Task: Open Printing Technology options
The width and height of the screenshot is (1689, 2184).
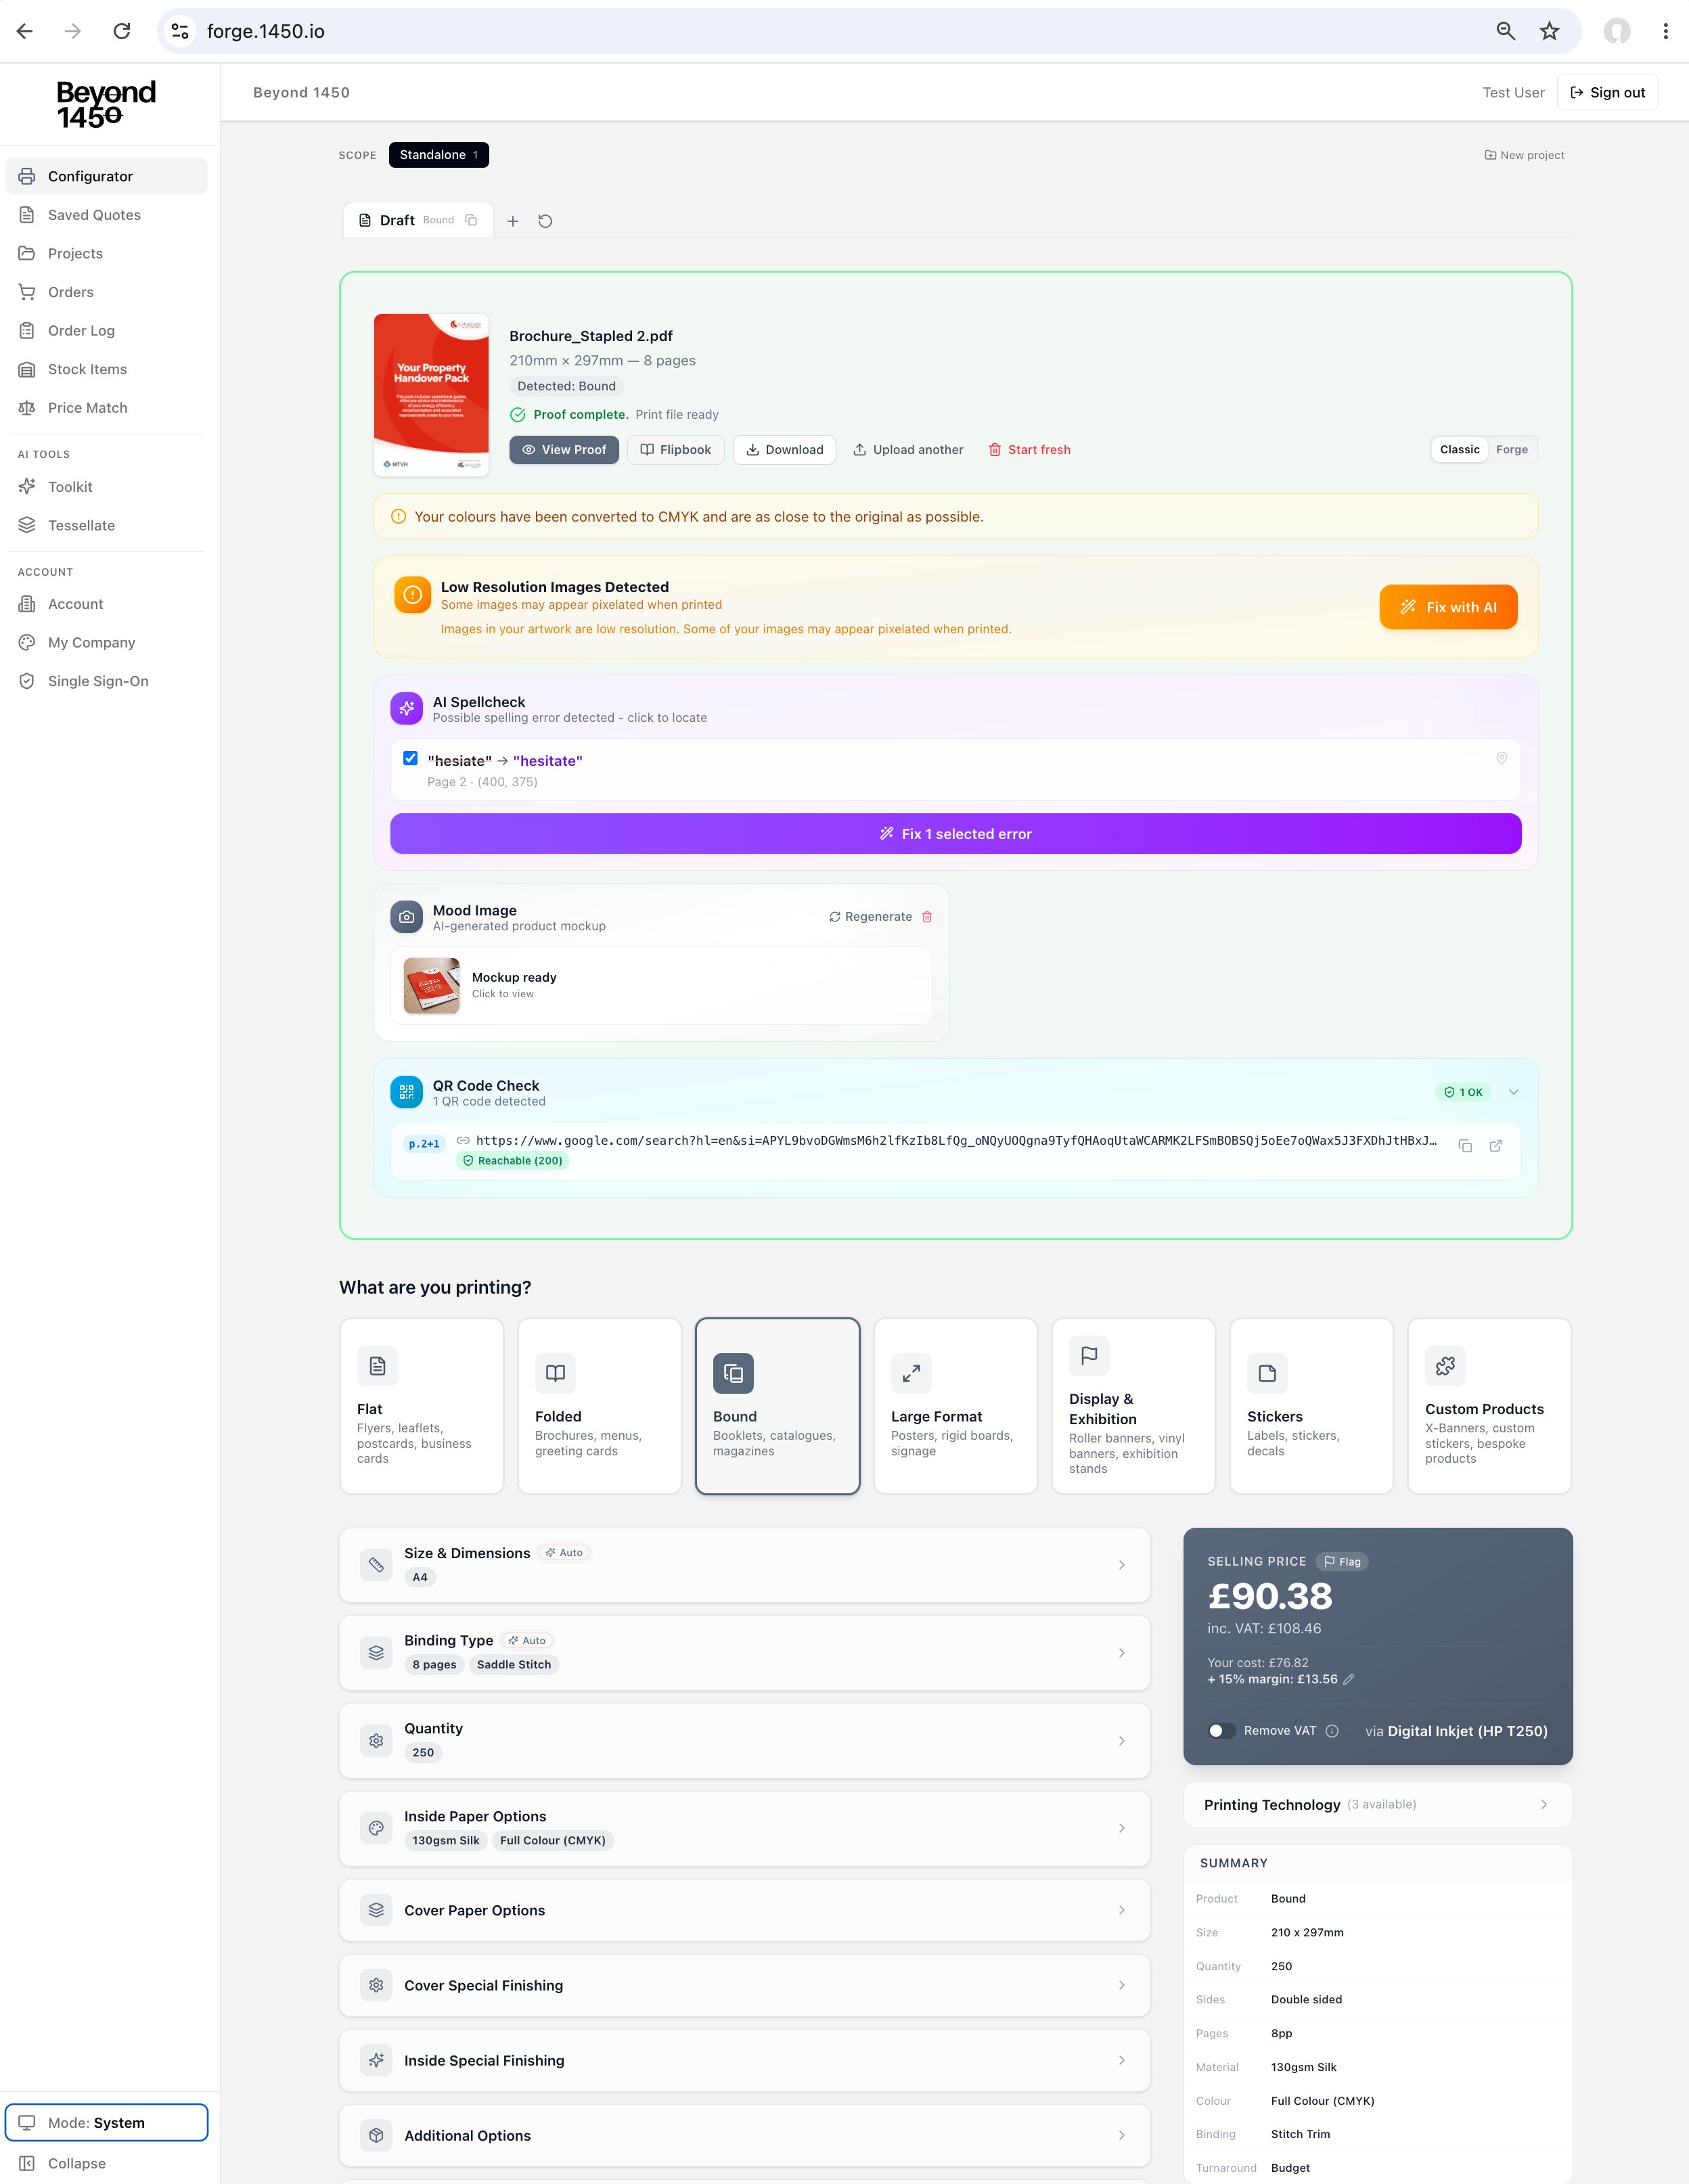Action: (1377, 1805)
